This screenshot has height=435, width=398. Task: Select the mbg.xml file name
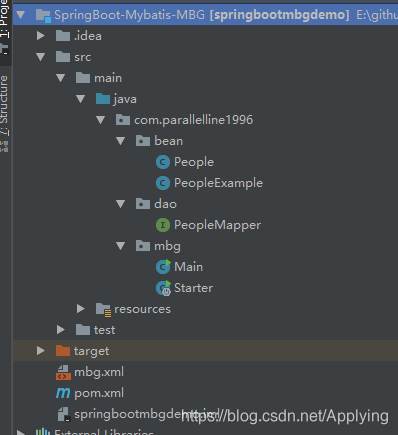coord(99,372)
